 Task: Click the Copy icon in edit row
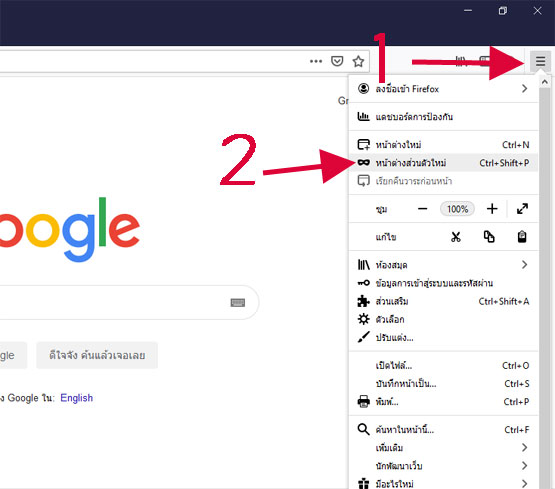point(489,237)
